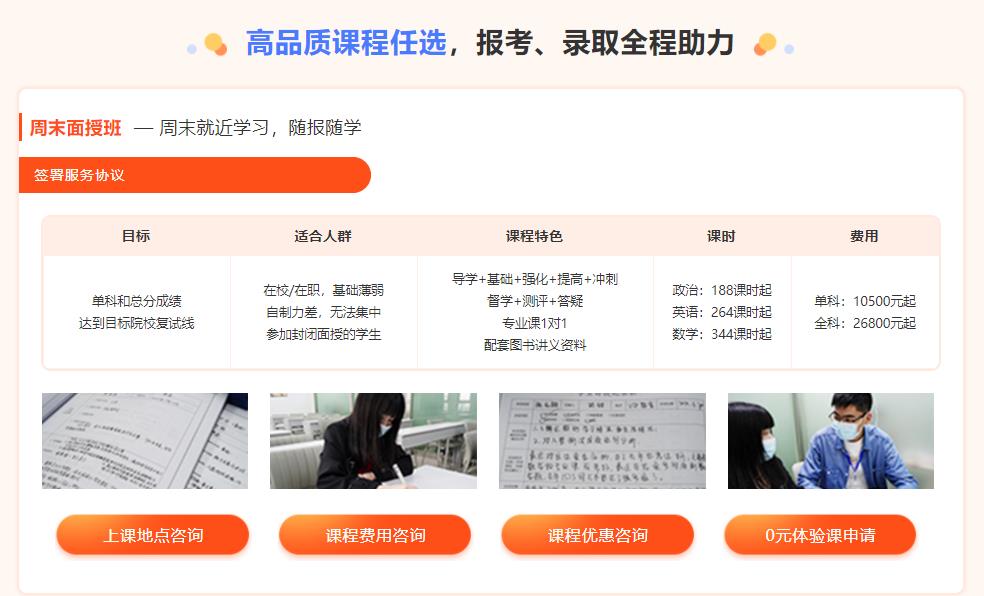The image size is (984, 596).
Task: Click the 报考、录取全程助力 title text
Action: click(605, 43)
